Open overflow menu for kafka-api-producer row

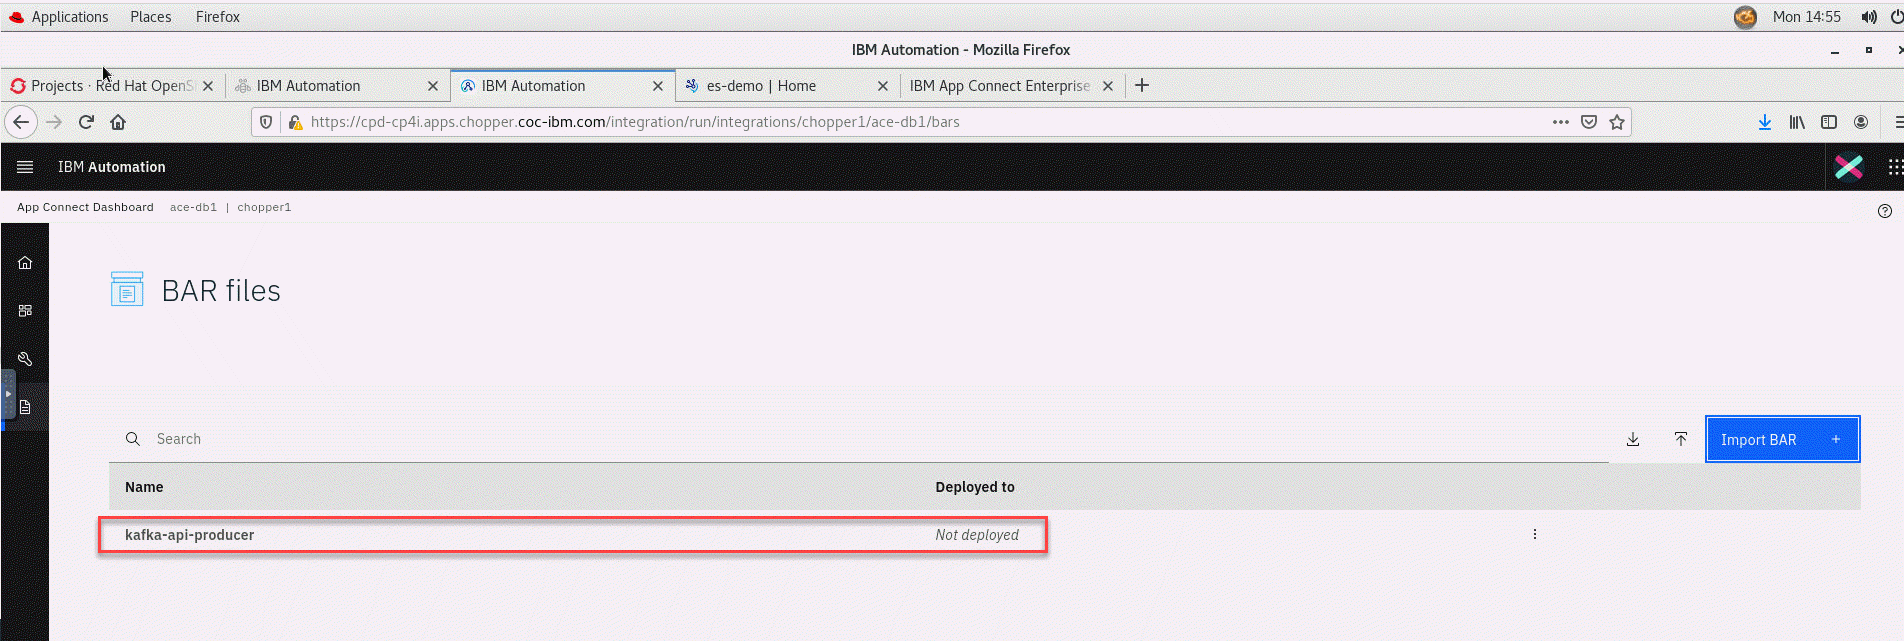[x=1535, y=534]
